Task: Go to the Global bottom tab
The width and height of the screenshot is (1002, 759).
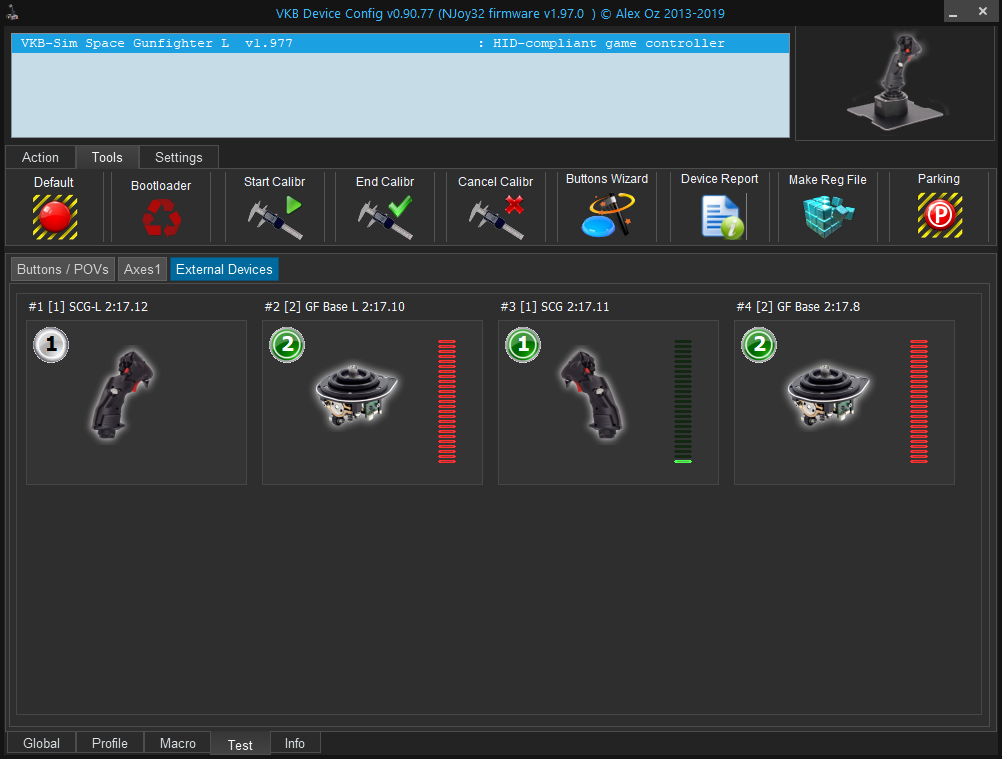Action: (42, 744)
